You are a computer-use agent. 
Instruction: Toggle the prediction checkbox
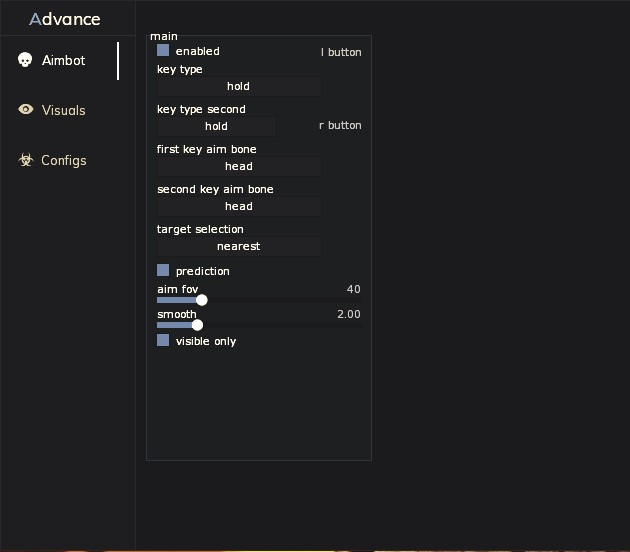(163, 270)
